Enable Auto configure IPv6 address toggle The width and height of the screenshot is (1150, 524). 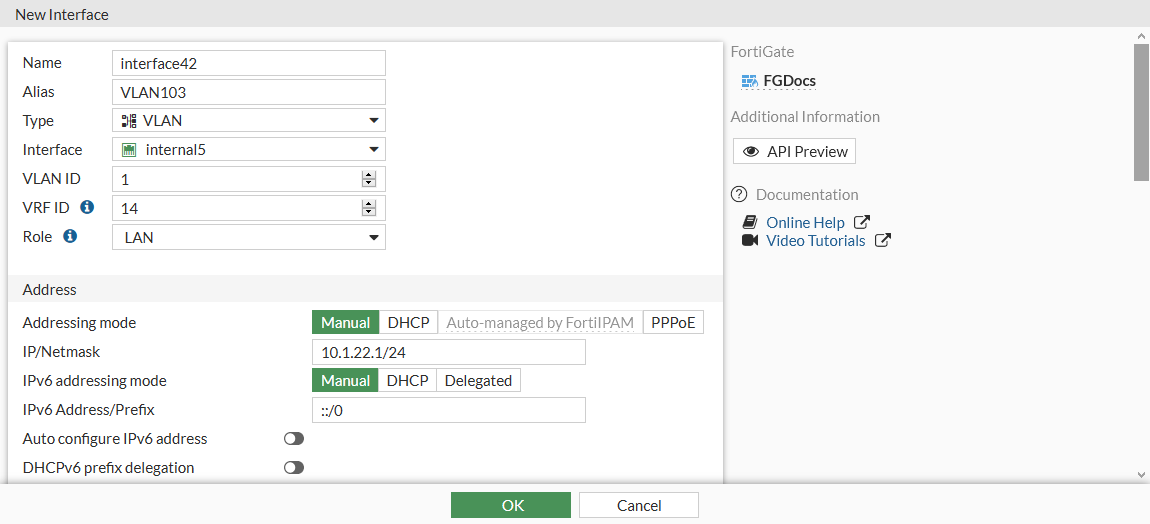(x=293, y=438)
